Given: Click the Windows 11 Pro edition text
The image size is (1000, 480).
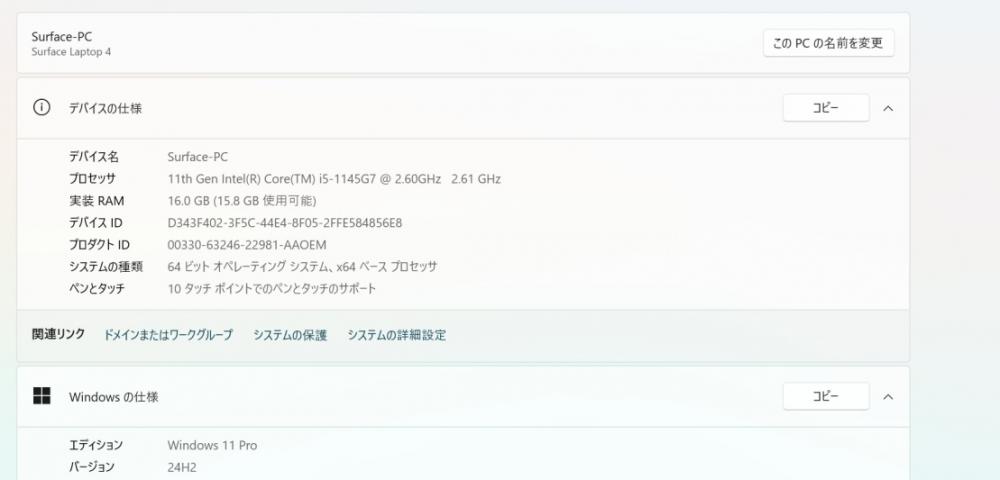Looking at the screenshot, I should [212, 445].
